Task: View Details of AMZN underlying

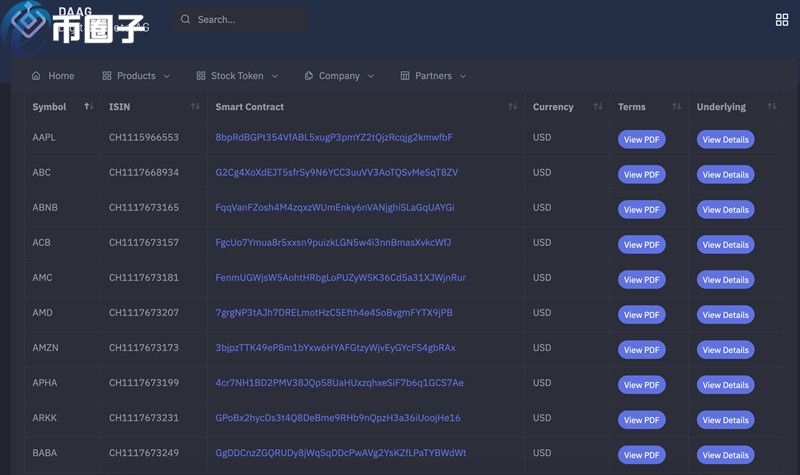Action: (725, 350)
